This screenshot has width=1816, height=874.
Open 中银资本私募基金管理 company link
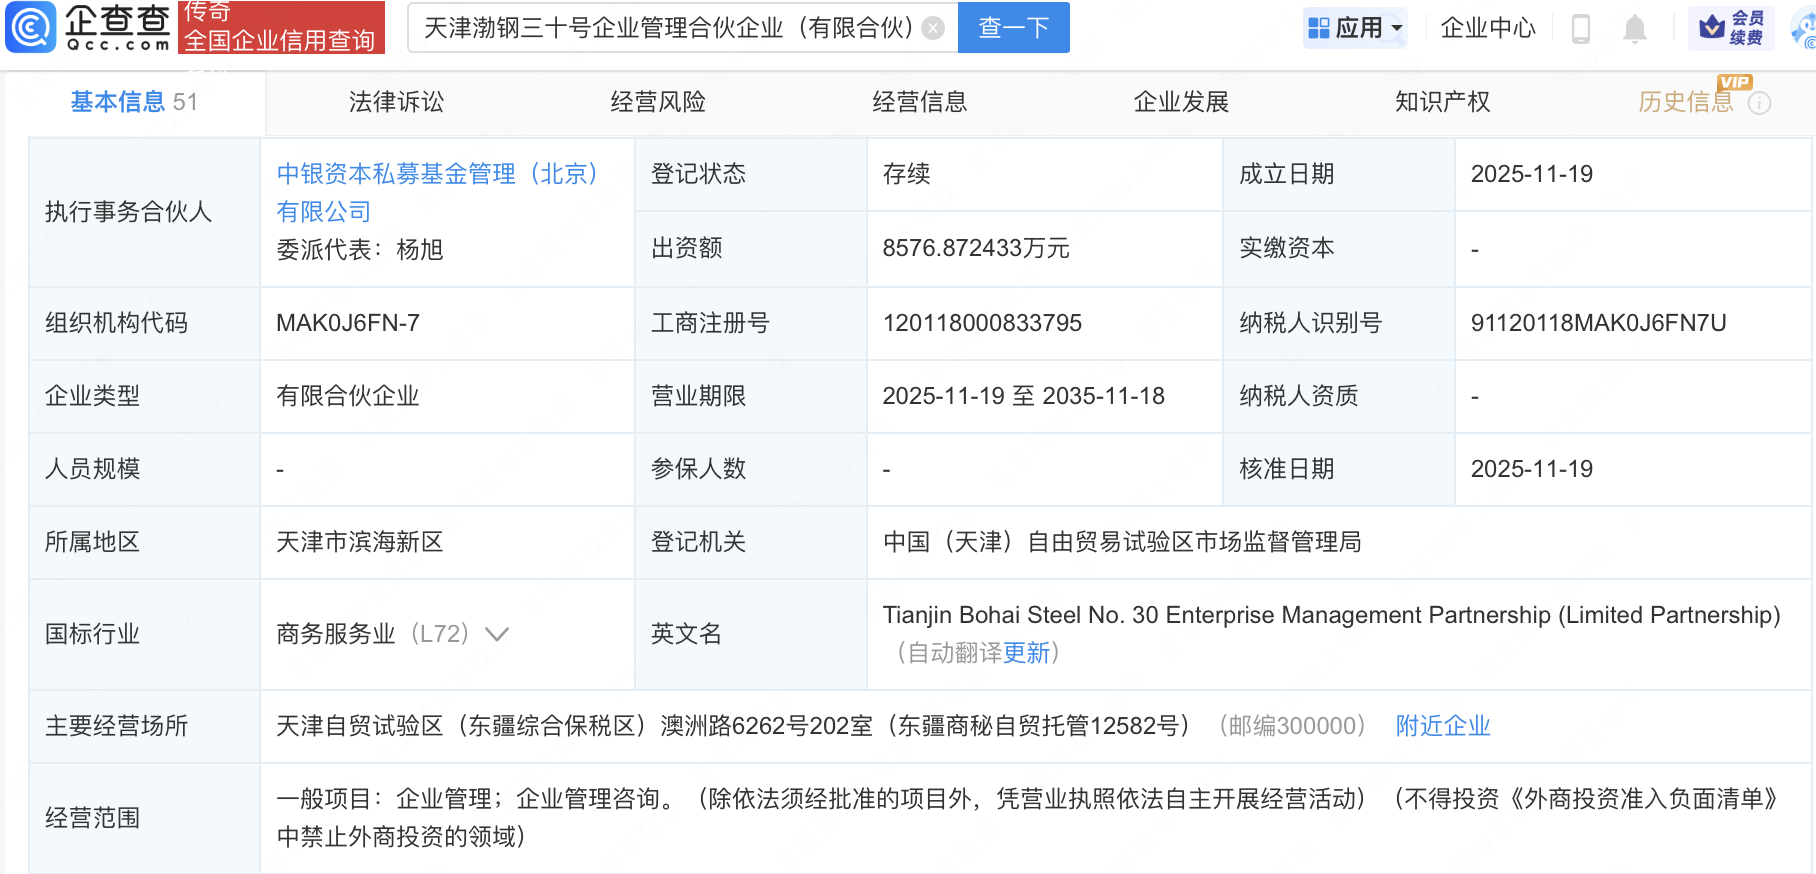[x=436, y=174]
